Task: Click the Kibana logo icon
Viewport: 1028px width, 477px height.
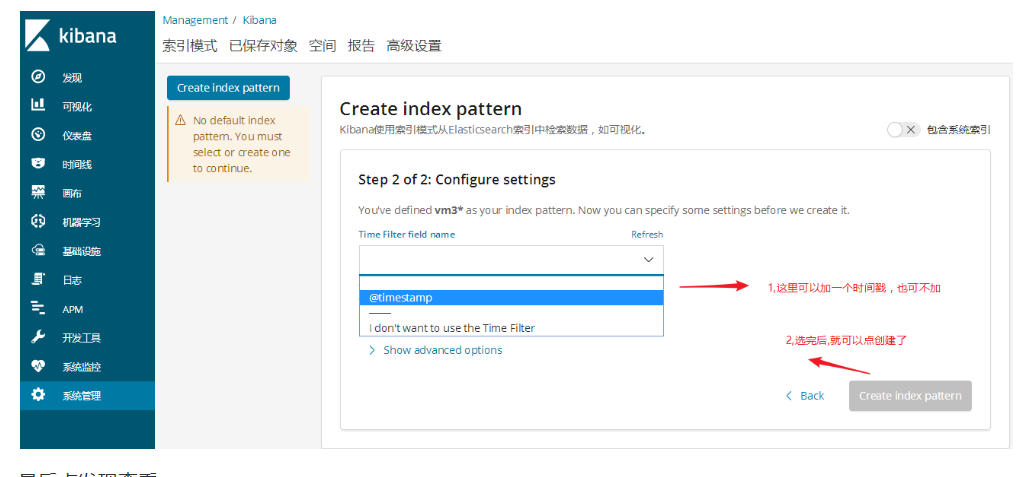Action: [37, 35]
